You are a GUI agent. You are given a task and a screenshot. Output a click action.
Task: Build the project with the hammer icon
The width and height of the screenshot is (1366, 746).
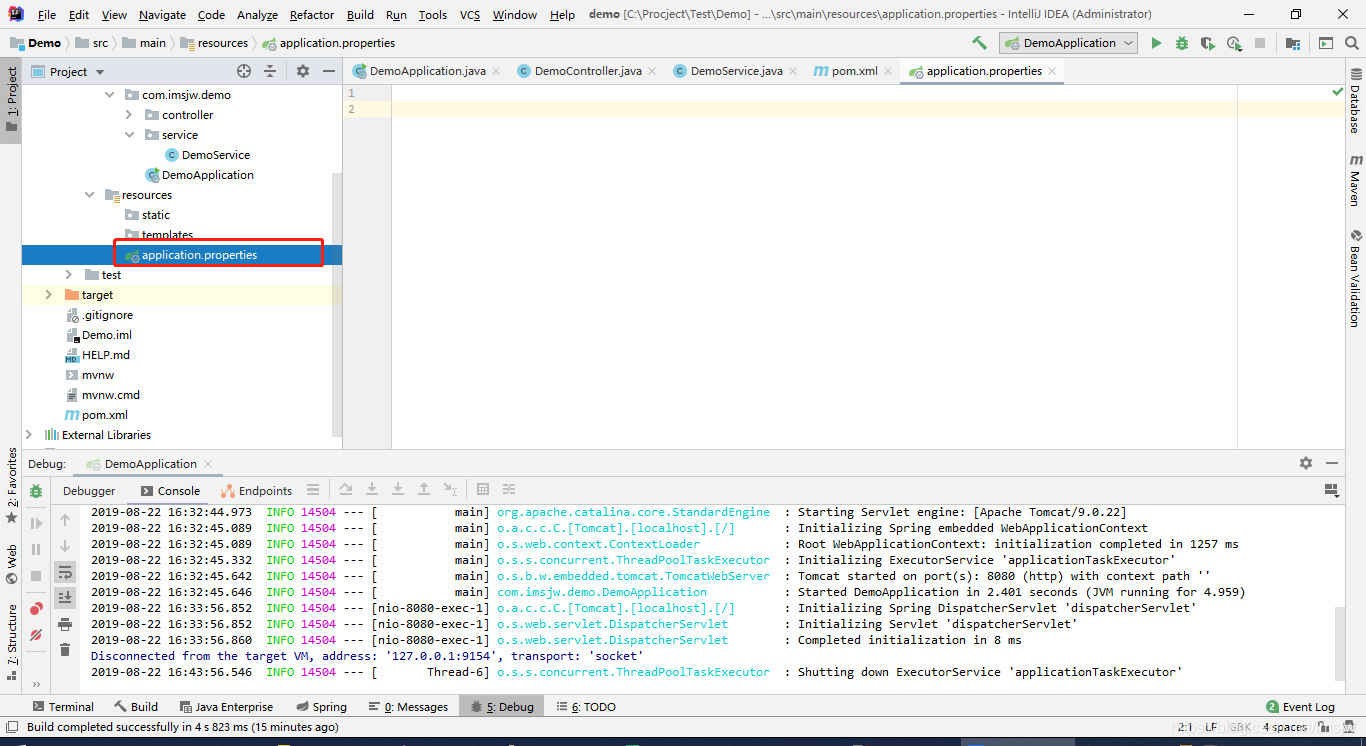[x=979, y=43]
